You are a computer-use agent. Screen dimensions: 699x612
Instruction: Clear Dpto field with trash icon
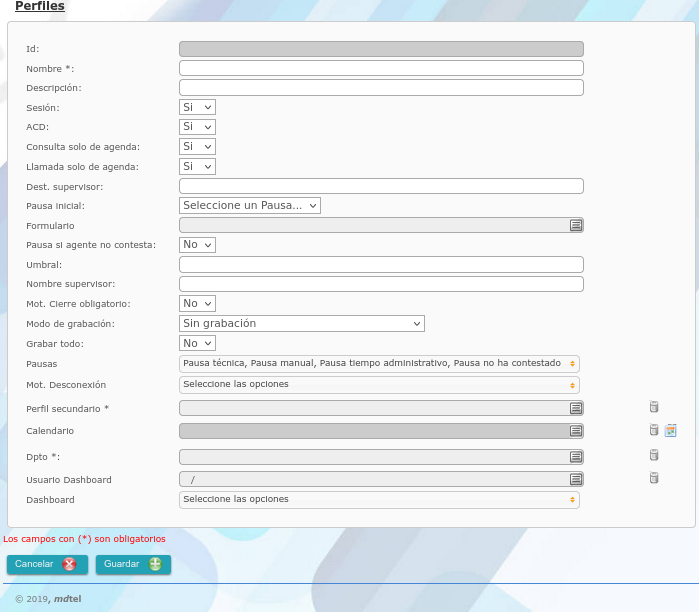pyautogui.click(x=654, y=455)
